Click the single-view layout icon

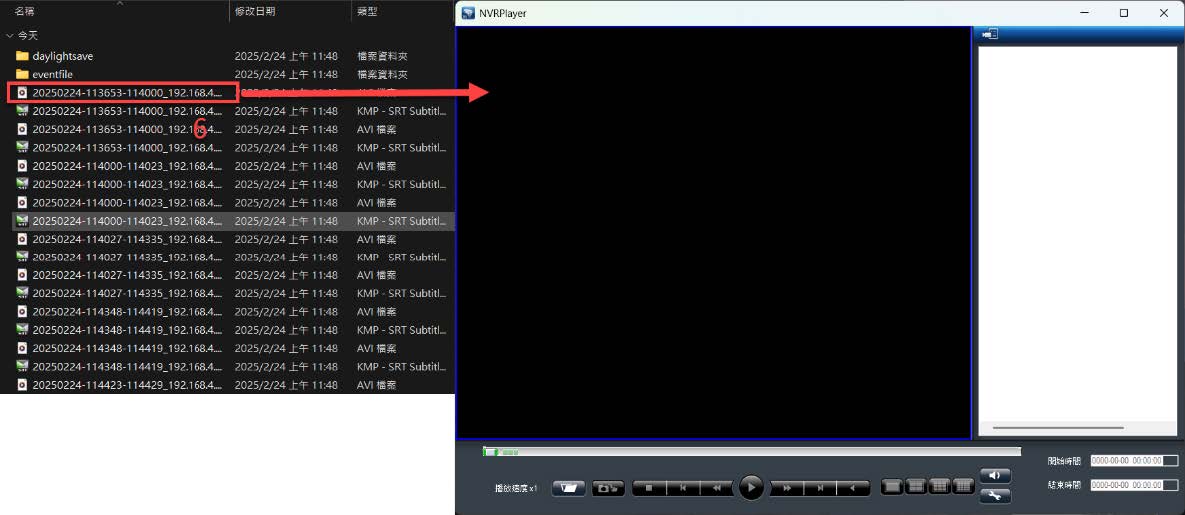click(x=890, y=487)
